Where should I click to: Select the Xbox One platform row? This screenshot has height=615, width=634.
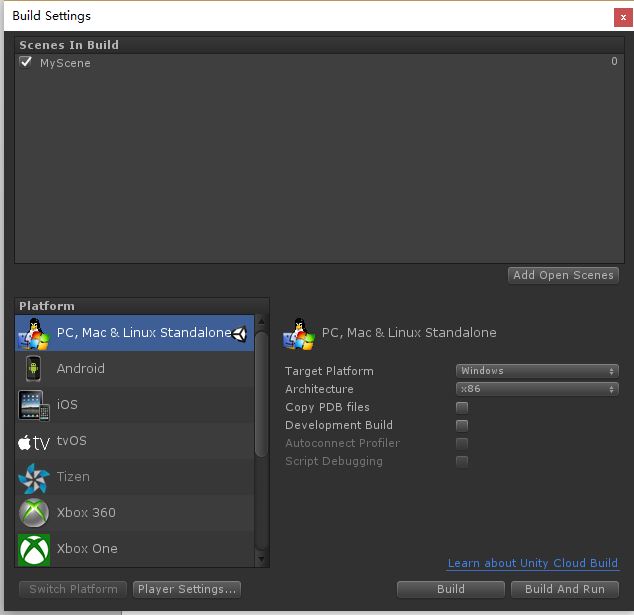point(134,549)
